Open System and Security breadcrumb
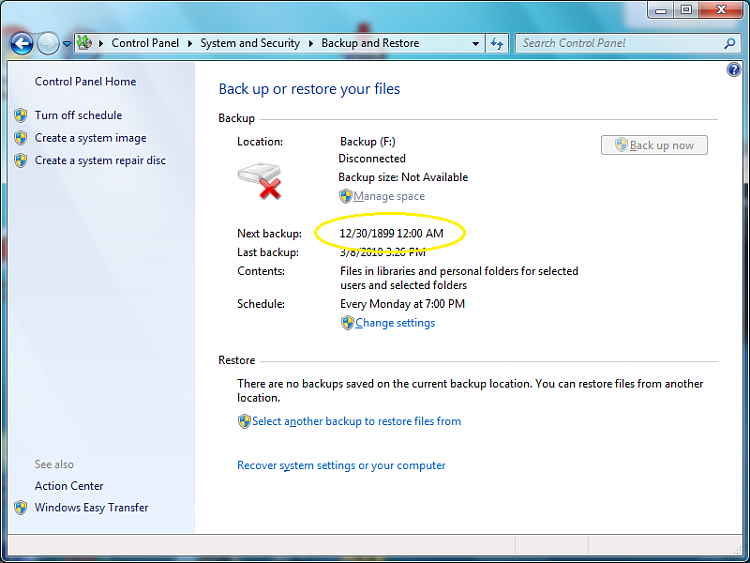This screenshot has width=750, height=563. point(250,43)
